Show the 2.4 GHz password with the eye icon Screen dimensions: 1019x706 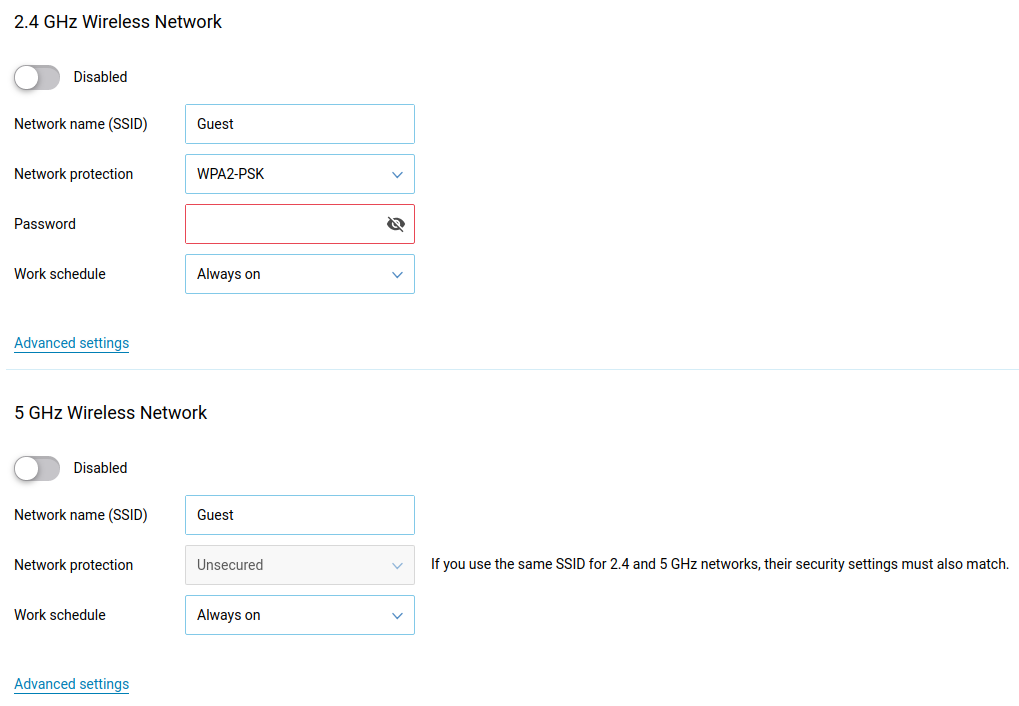[x=395, y=224]
